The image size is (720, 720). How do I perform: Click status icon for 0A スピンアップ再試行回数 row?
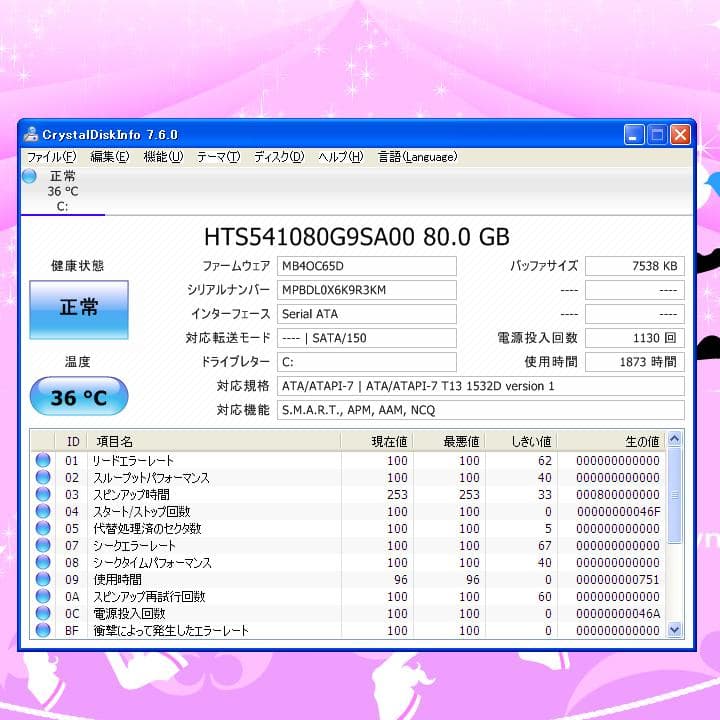[43, 596]
